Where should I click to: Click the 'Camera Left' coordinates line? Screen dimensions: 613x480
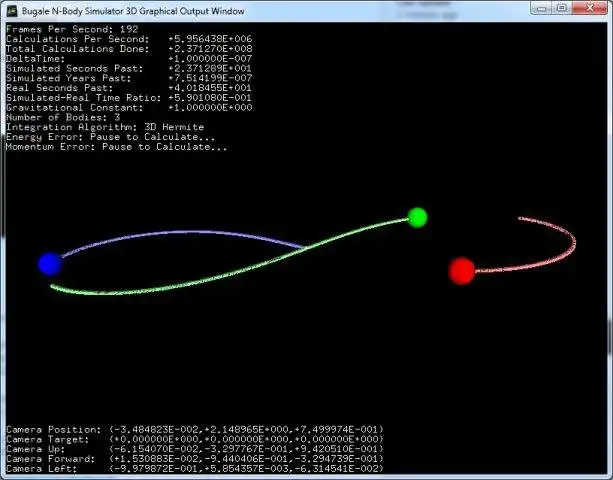(195, 469)
